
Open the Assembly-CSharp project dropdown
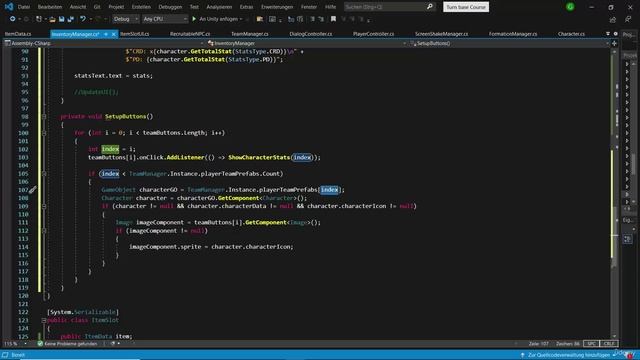(x=104, y=43)
